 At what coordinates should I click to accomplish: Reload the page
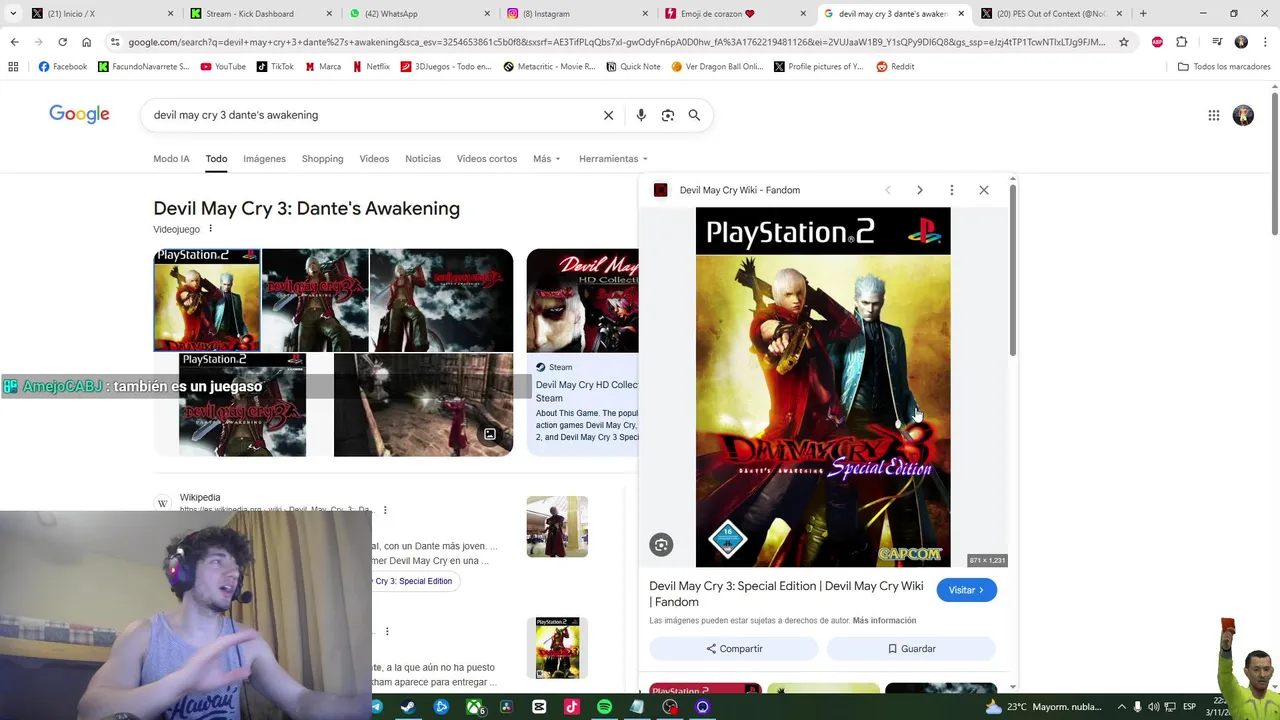coord(62,42)
